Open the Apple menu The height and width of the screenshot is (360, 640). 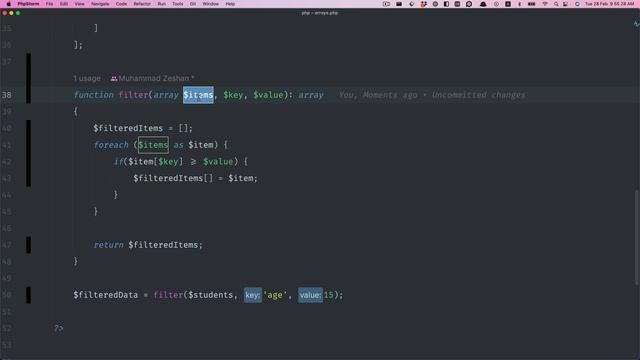[x=8, y=4]
